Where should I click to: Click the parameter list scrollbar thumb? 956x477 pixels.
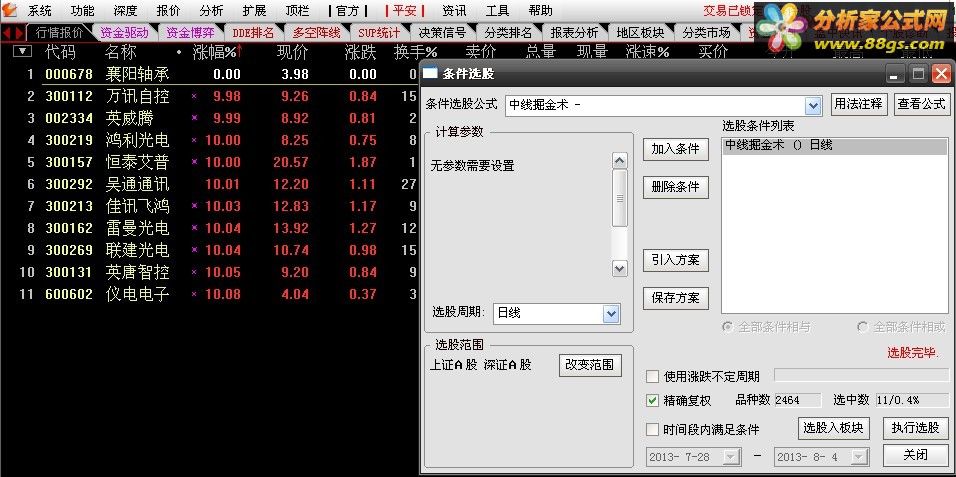click(x=619, y=198)
